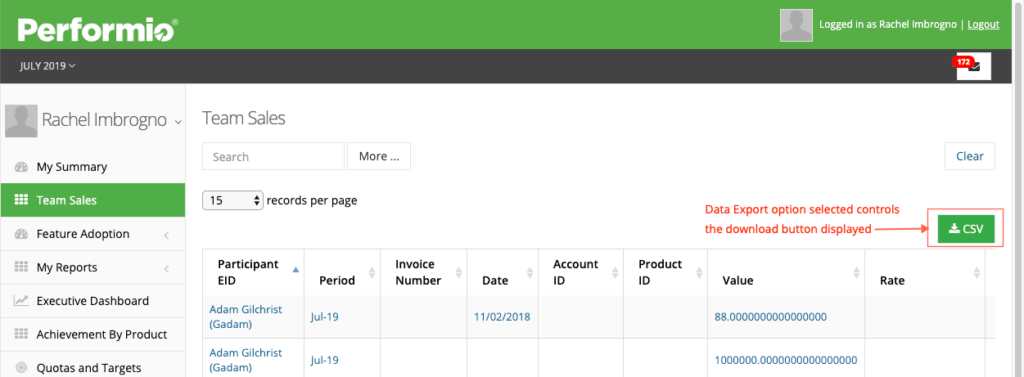Expand the Feature Adoption submenu chevron
Image resolution: width=1024 pixels, height=377 pixels.
167,235
